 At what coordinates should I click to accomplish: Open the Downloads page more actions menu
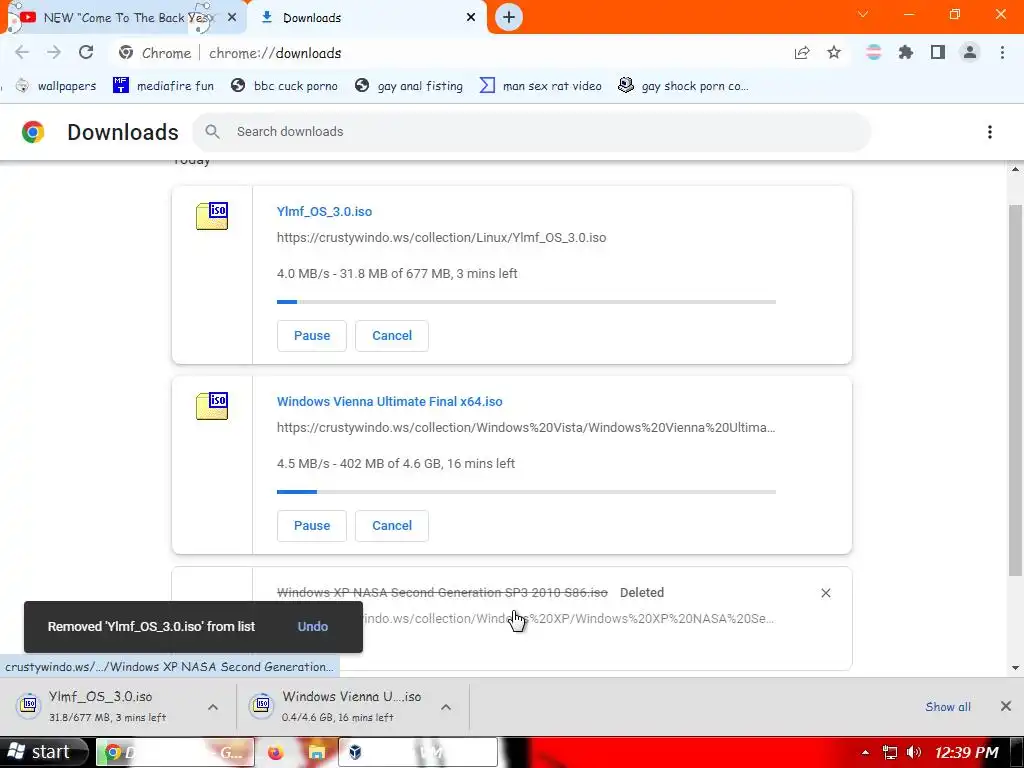pos(990,132)
